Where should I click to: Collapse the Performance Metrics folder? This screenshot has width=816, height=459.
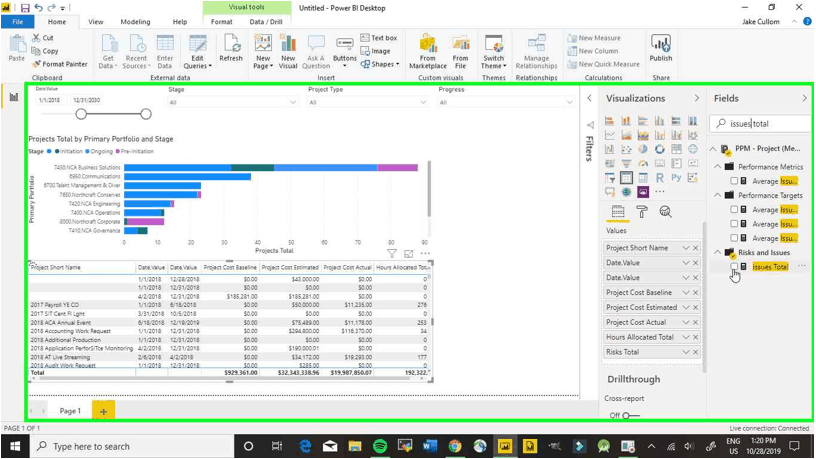pyautogui.click(x=718, y=167)
